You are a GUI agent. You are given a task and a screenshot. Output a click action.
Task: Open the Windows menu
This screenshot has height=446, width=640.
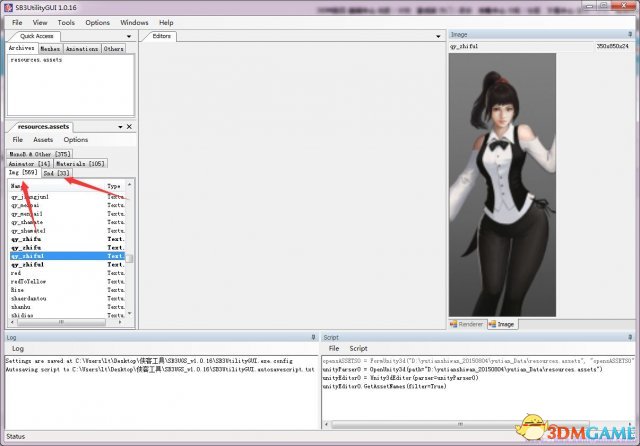tap(134, 22)
